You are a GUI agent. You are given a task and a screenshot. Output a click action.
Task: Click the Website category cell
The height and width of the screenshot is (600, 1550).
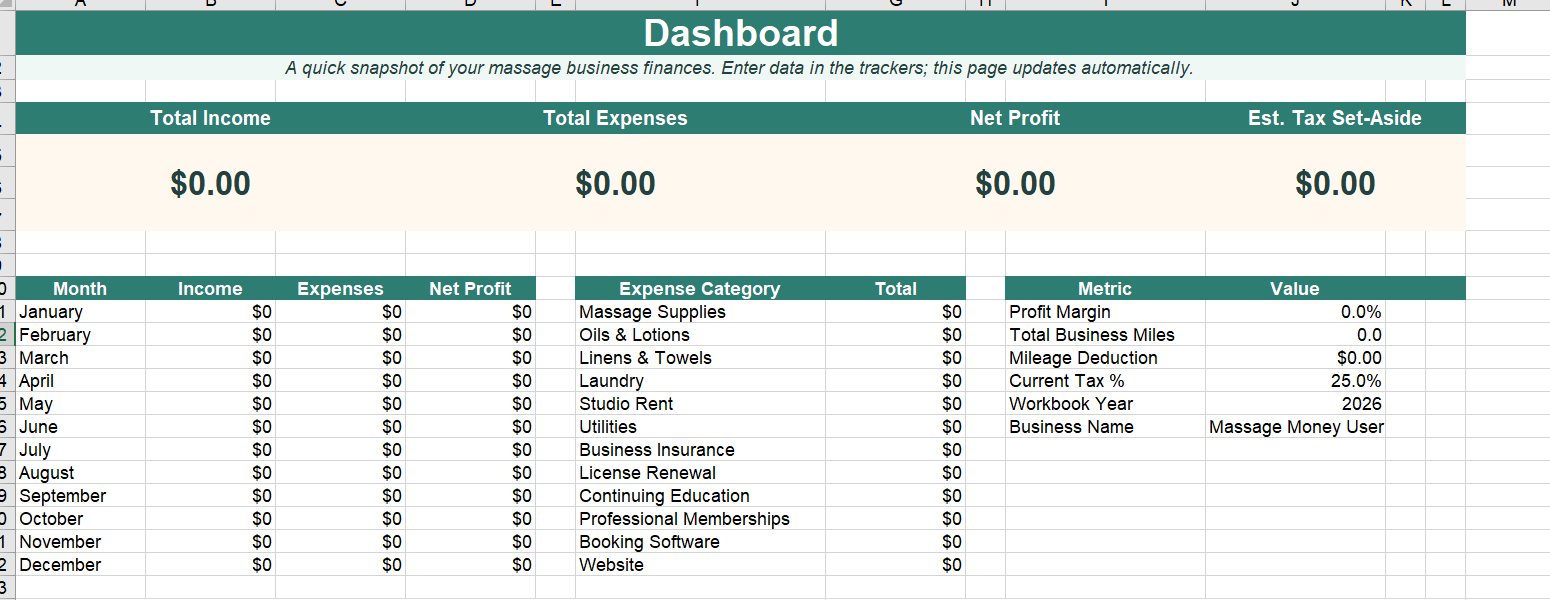click(x=700, y=565)
